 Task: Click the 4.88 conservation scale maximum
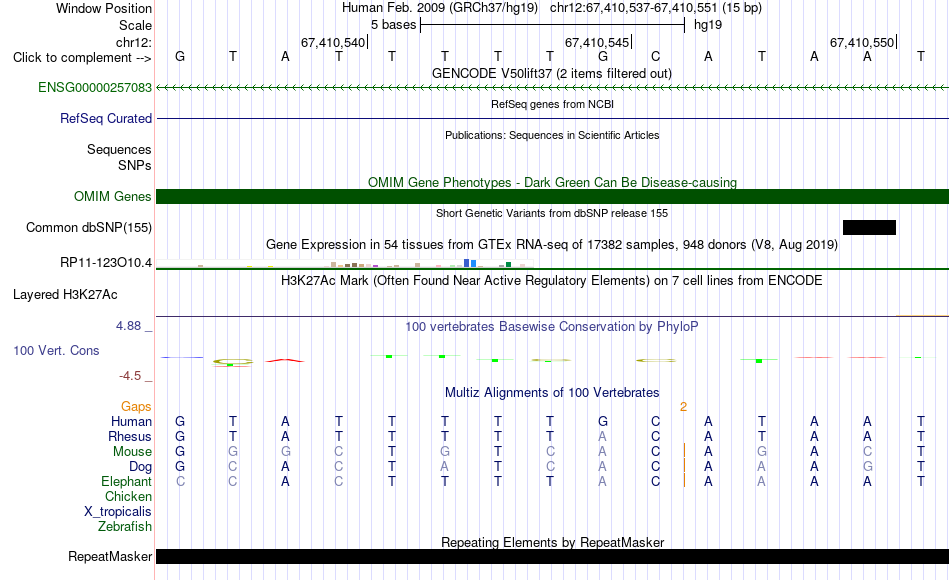point(128,326)
